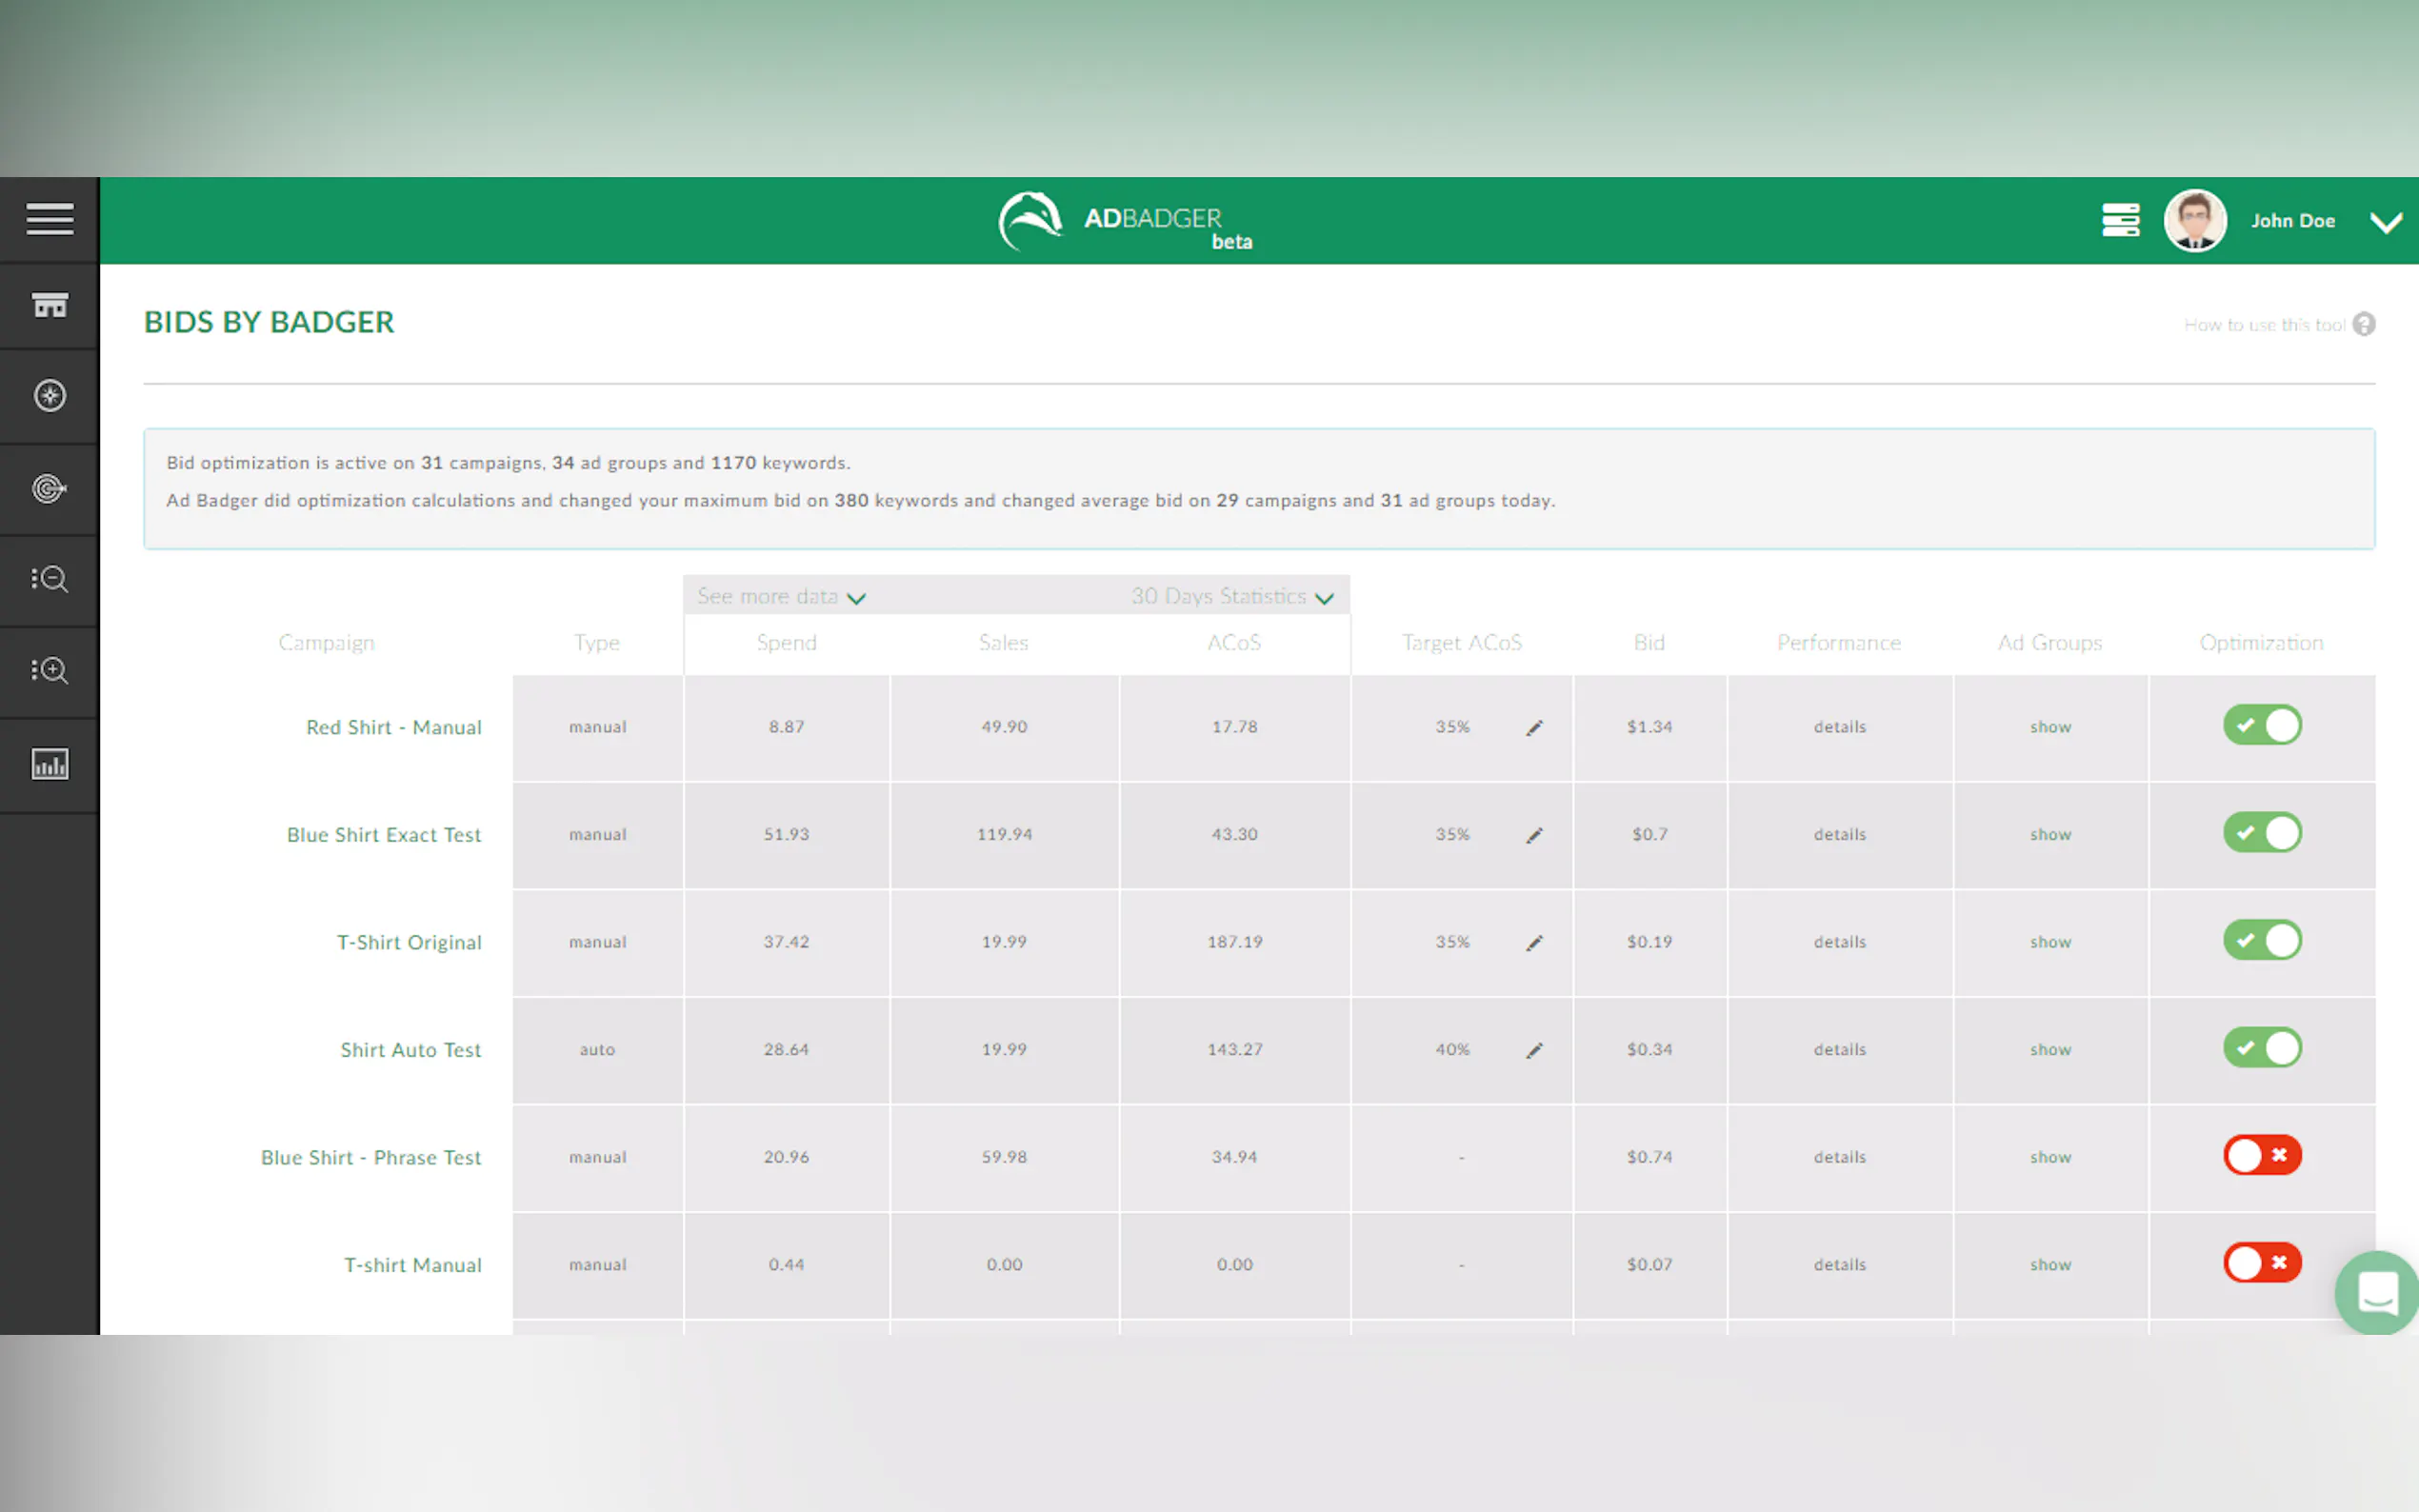The width and height of the screenshot is (2419, 1512).
Task: Expand the See more data dropdown
Action: (x=781, y=597)
